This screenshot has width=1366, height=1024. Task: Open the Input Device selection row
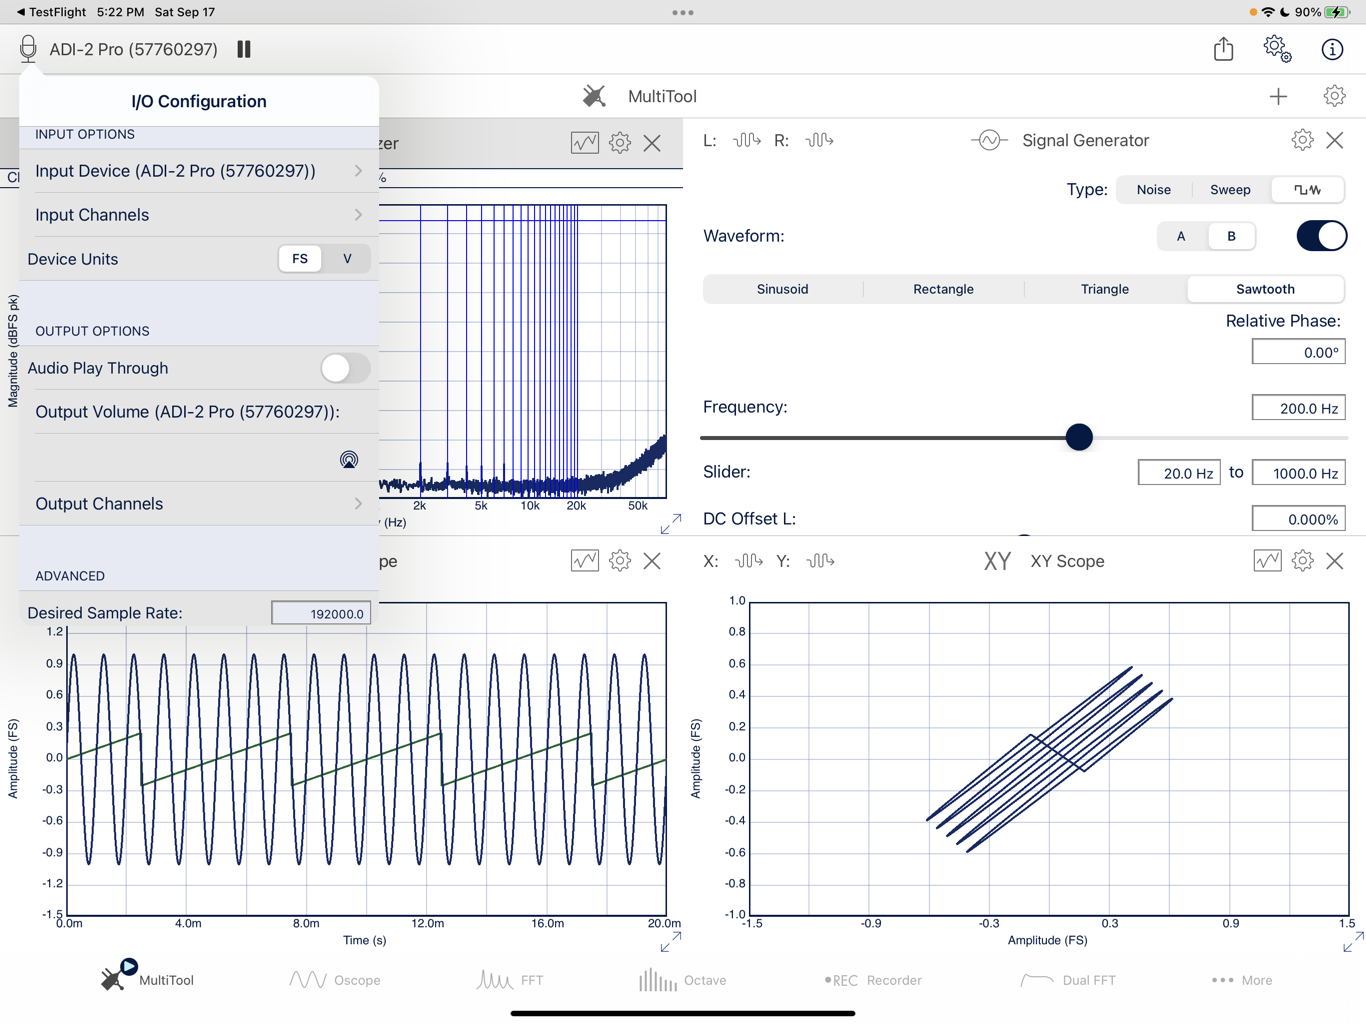click(x=199, y=171)
